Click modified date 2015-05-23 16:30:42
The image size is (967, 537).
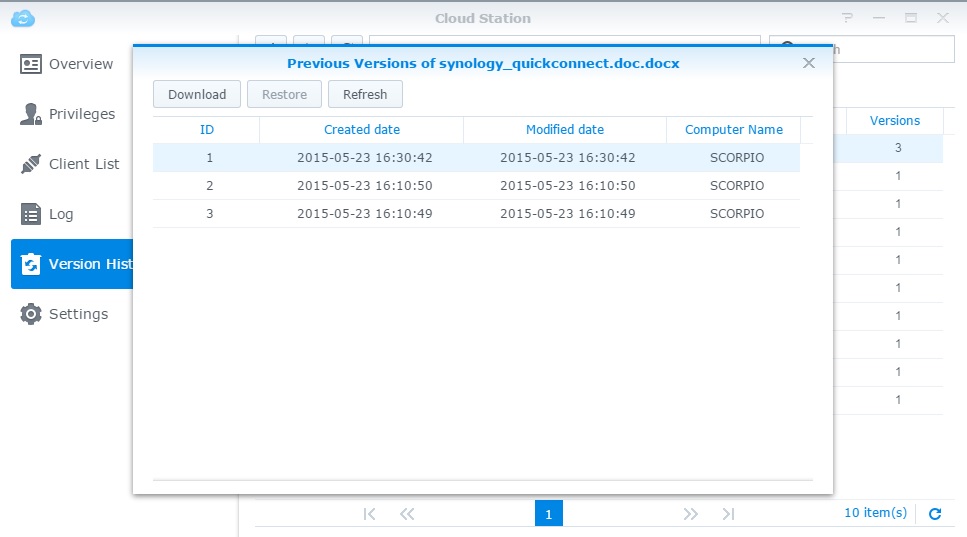coord(567,157)
